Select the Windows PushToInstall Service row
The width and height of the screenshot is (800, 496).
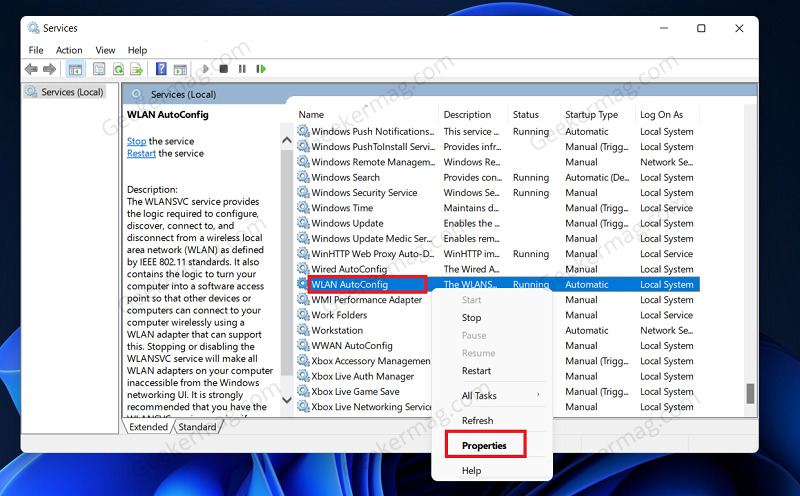click(498, 146)
